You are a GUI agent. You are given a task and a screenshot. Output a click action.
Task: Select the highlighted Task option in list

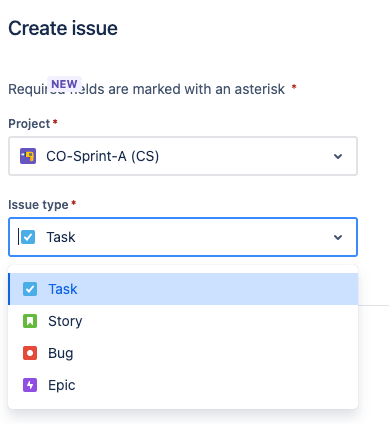click(x=183, y=289)
